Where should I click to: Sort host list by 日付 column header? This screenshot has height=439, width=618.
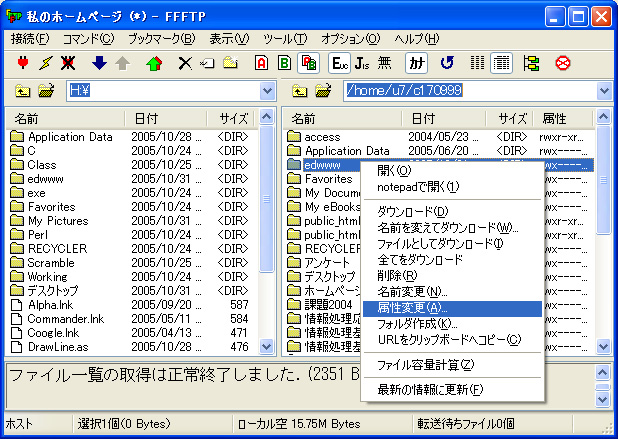(x=443, y=119)
